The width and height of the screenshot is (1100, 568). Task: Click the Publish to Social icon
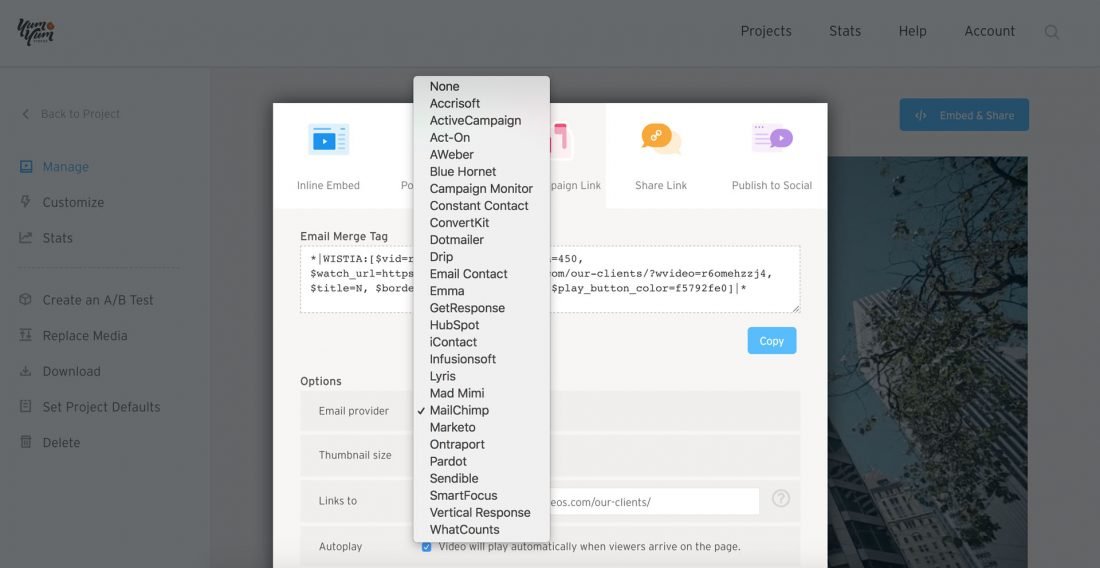coord(772,137)
